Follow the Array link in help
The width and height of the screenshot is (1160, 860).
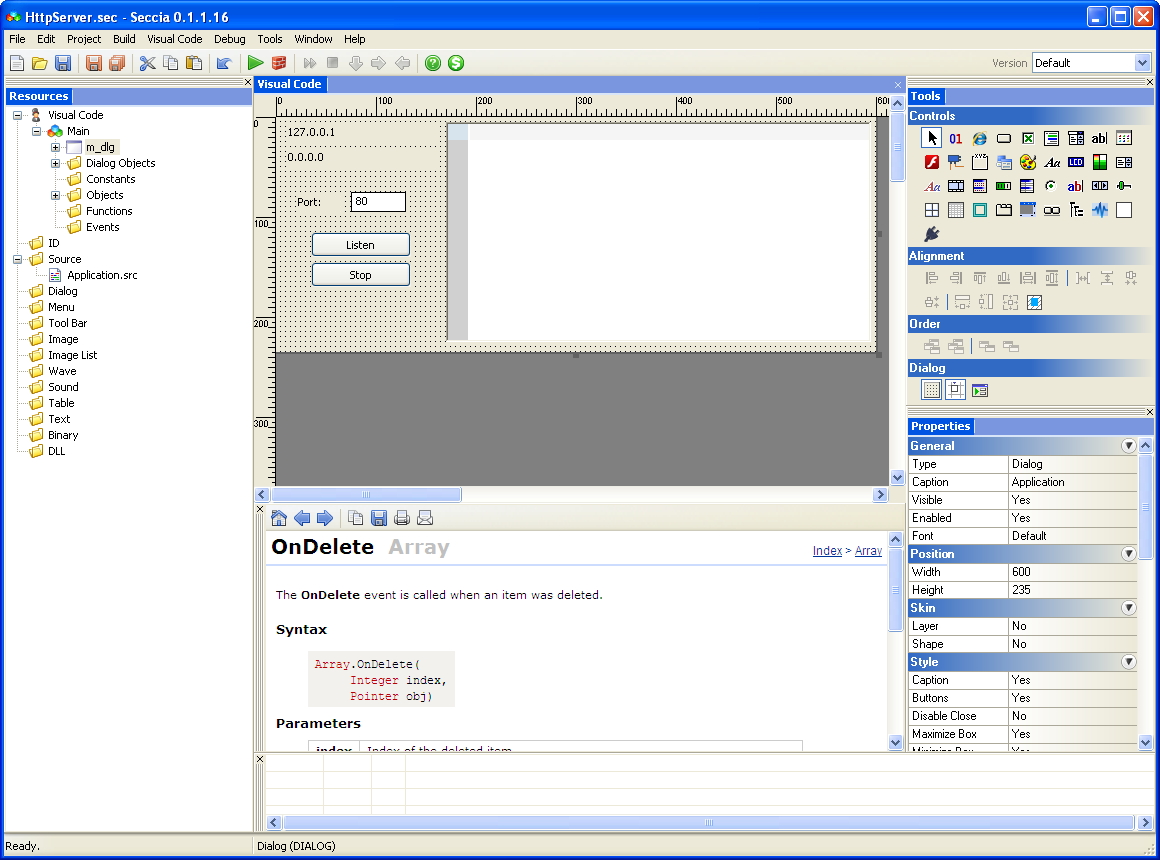869,551
